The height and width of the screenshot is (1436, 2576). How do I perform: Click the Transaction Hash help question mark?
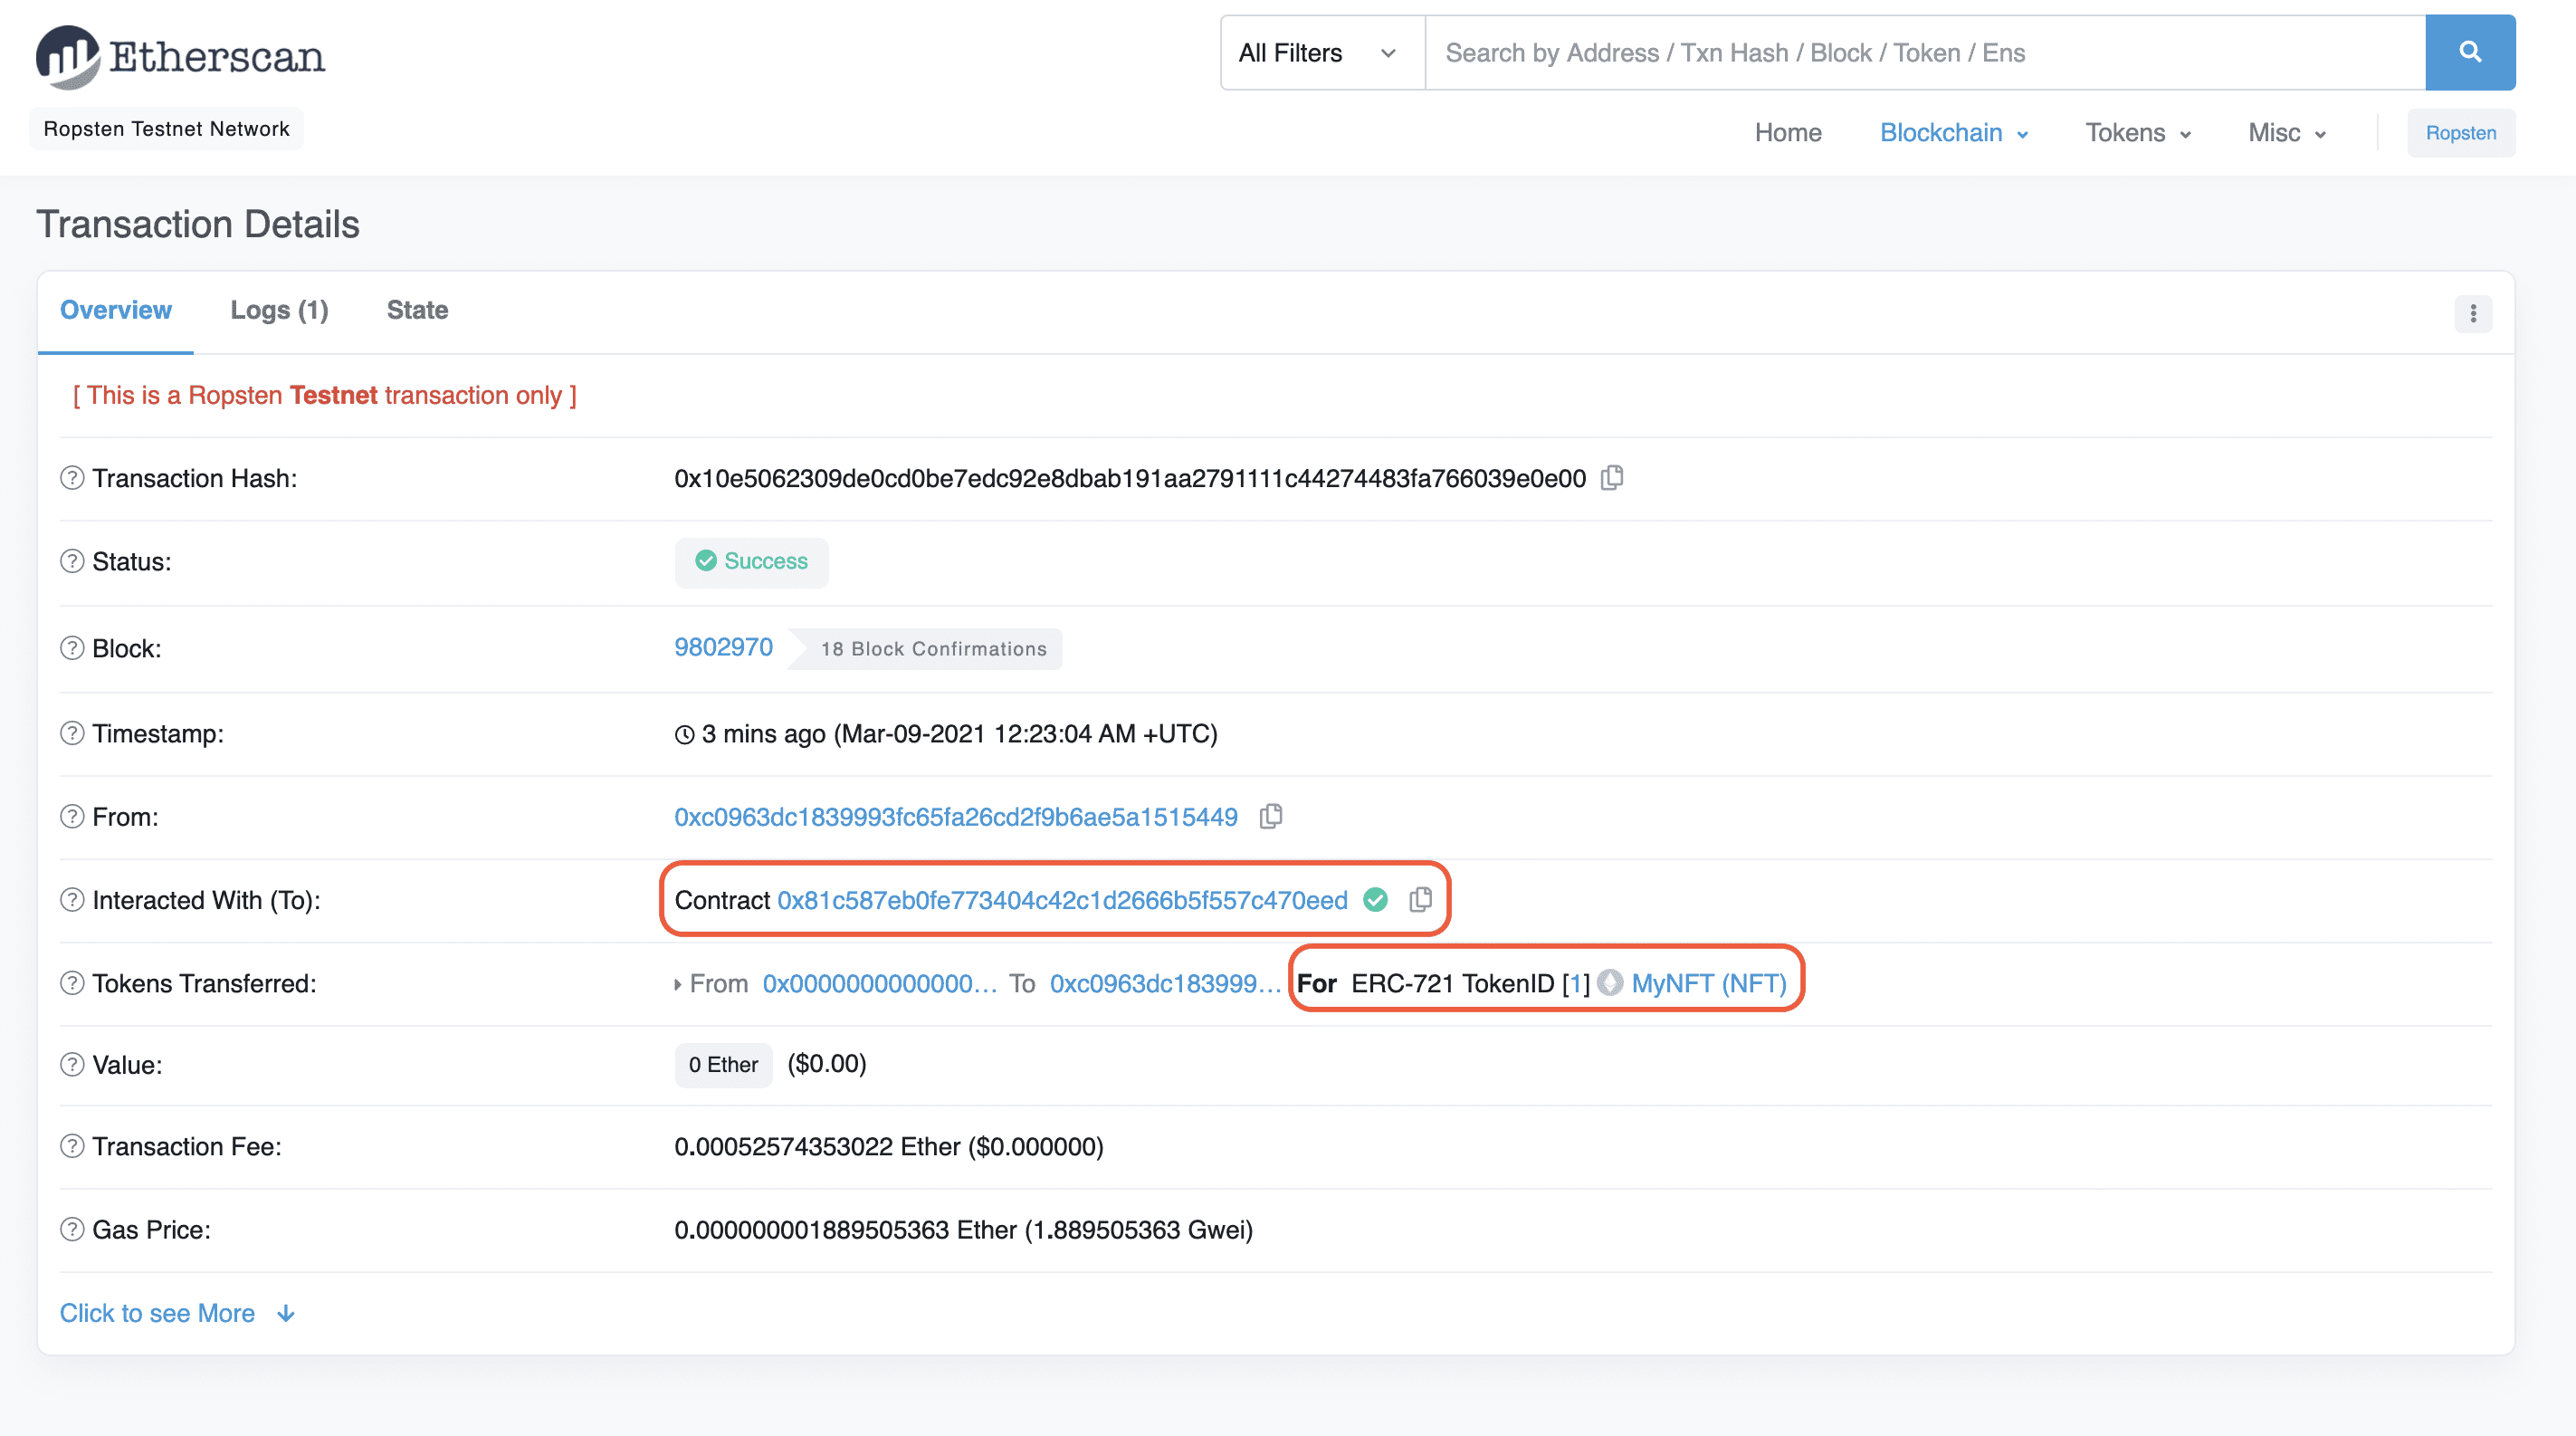pos(71,478)
